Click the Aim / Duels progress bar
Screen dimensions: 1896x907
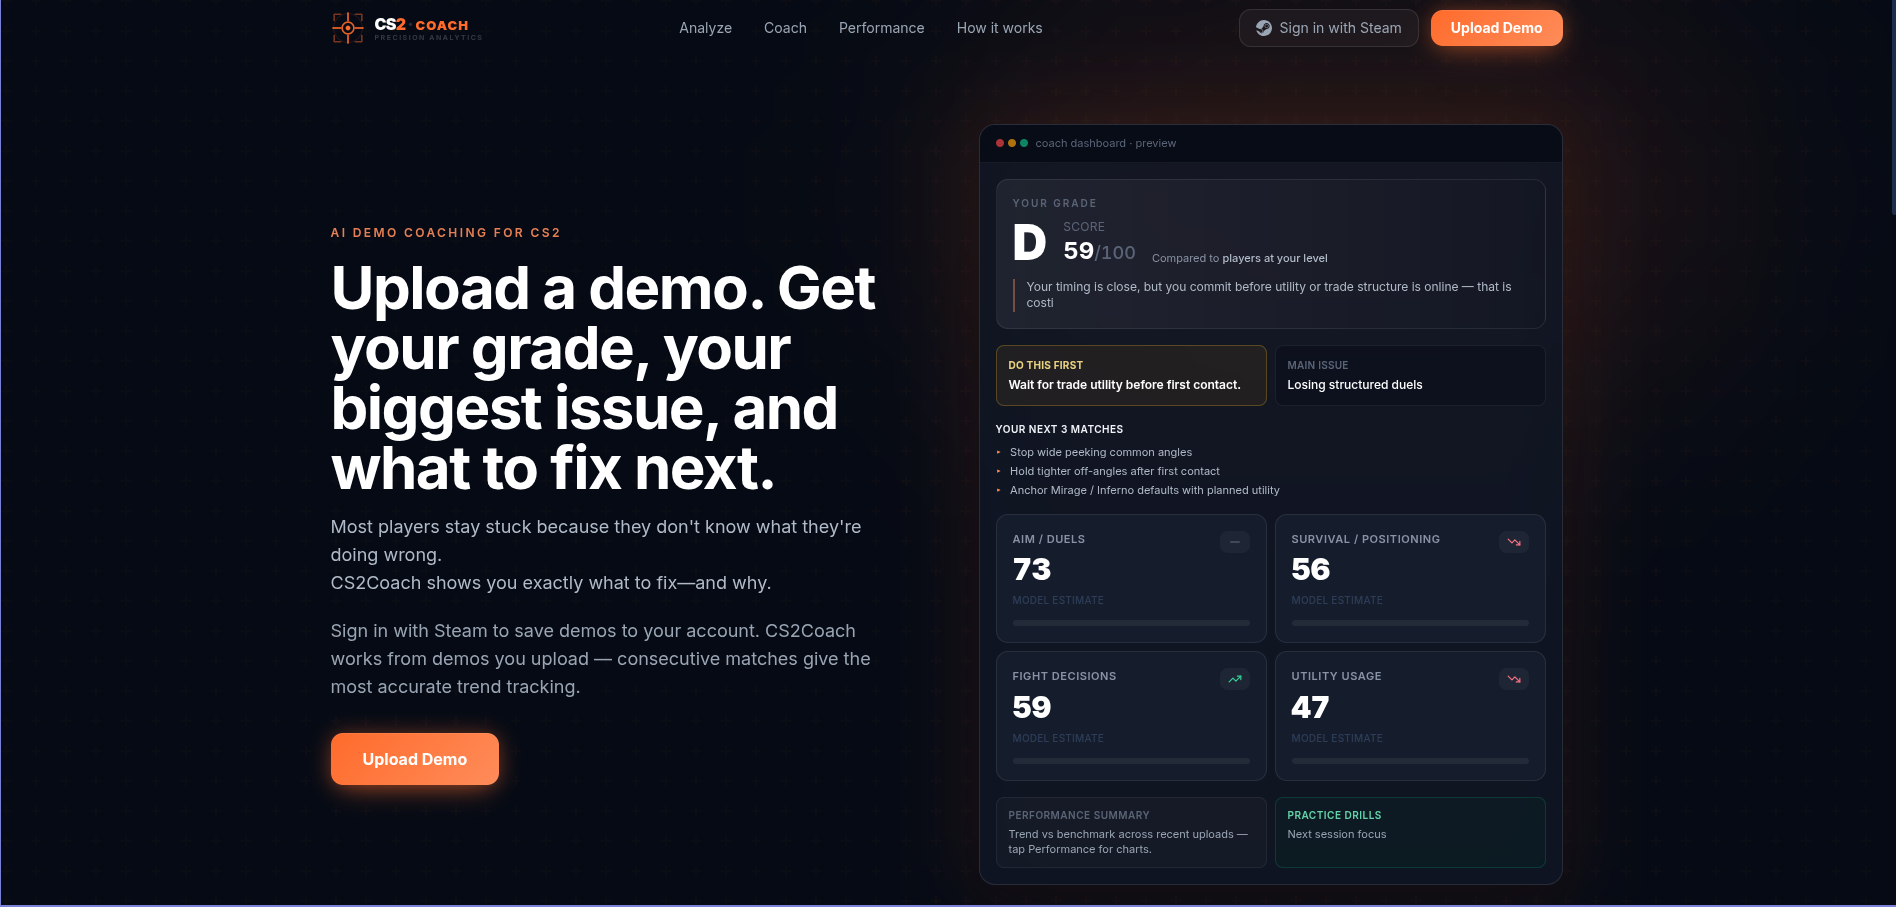coord(1131,623)
